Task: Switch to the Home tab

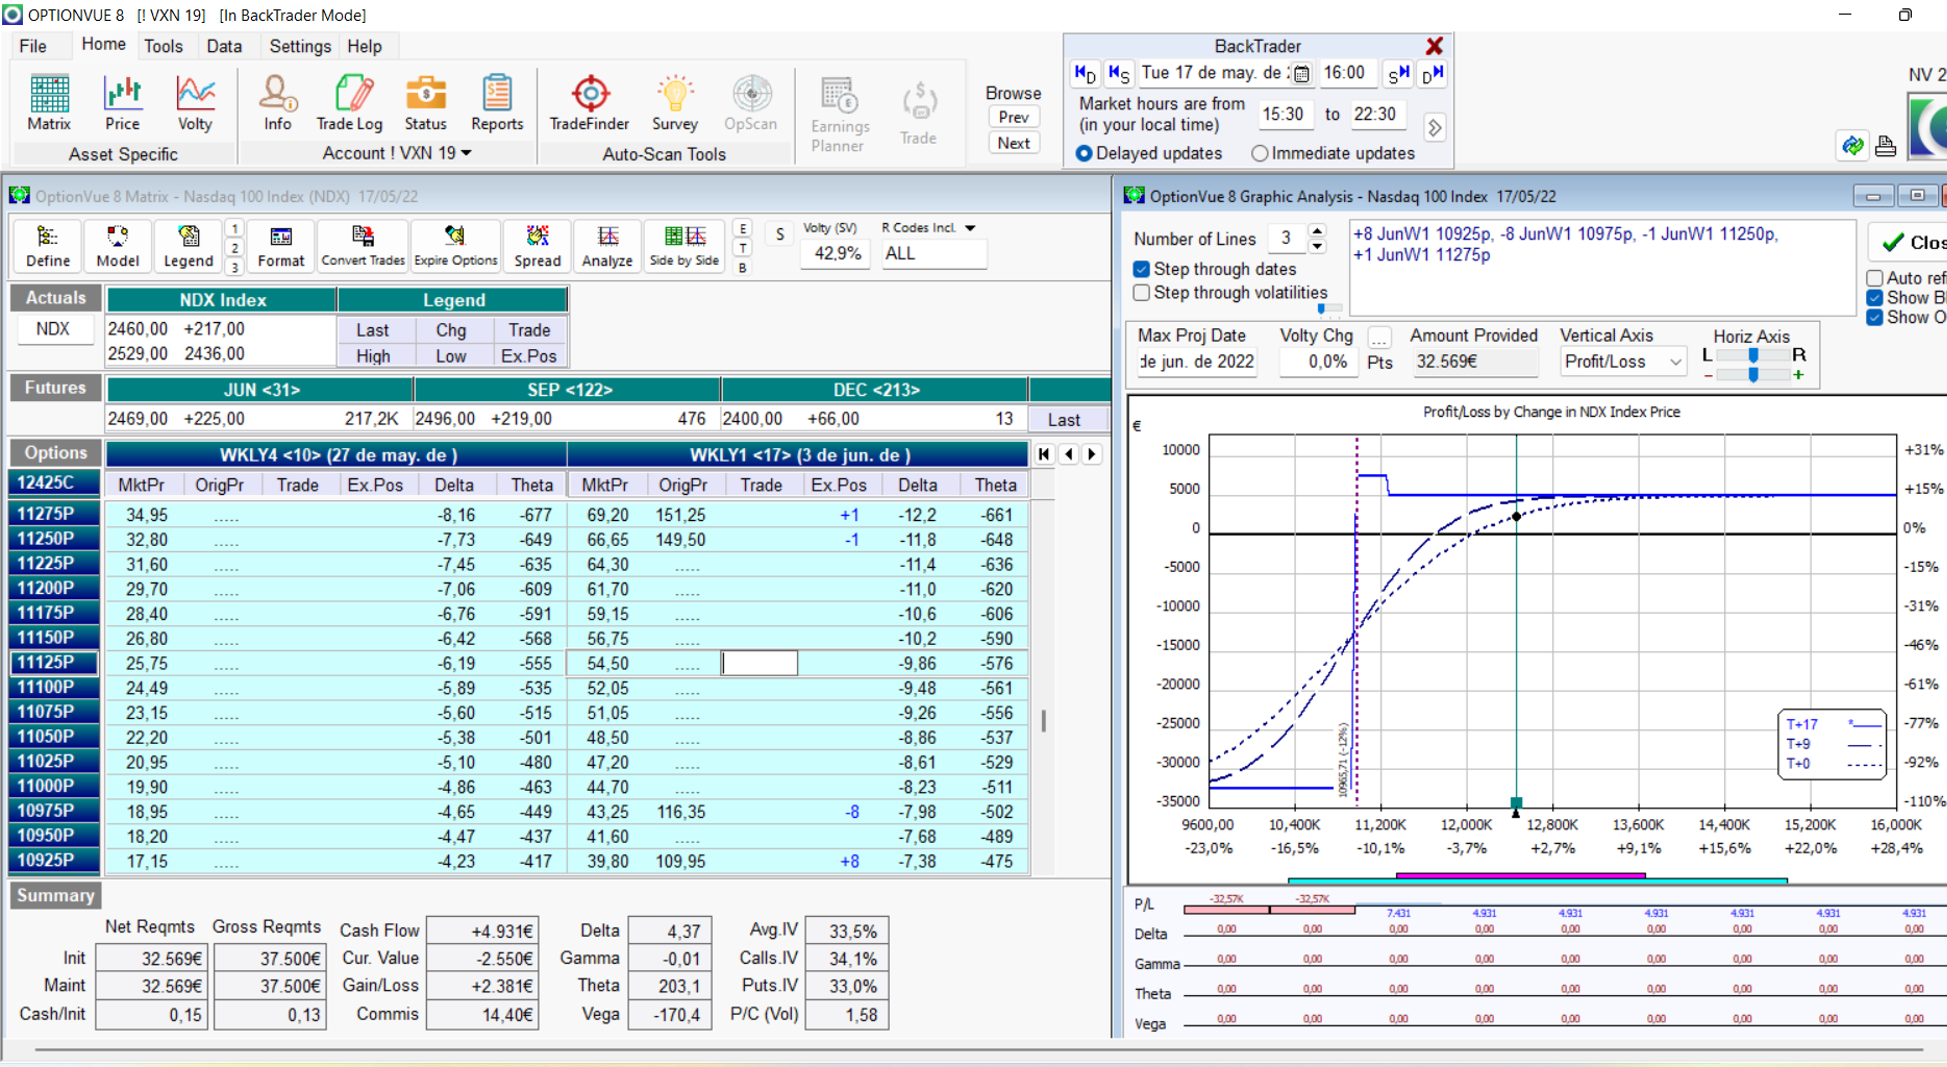Action: click(103, 45)
